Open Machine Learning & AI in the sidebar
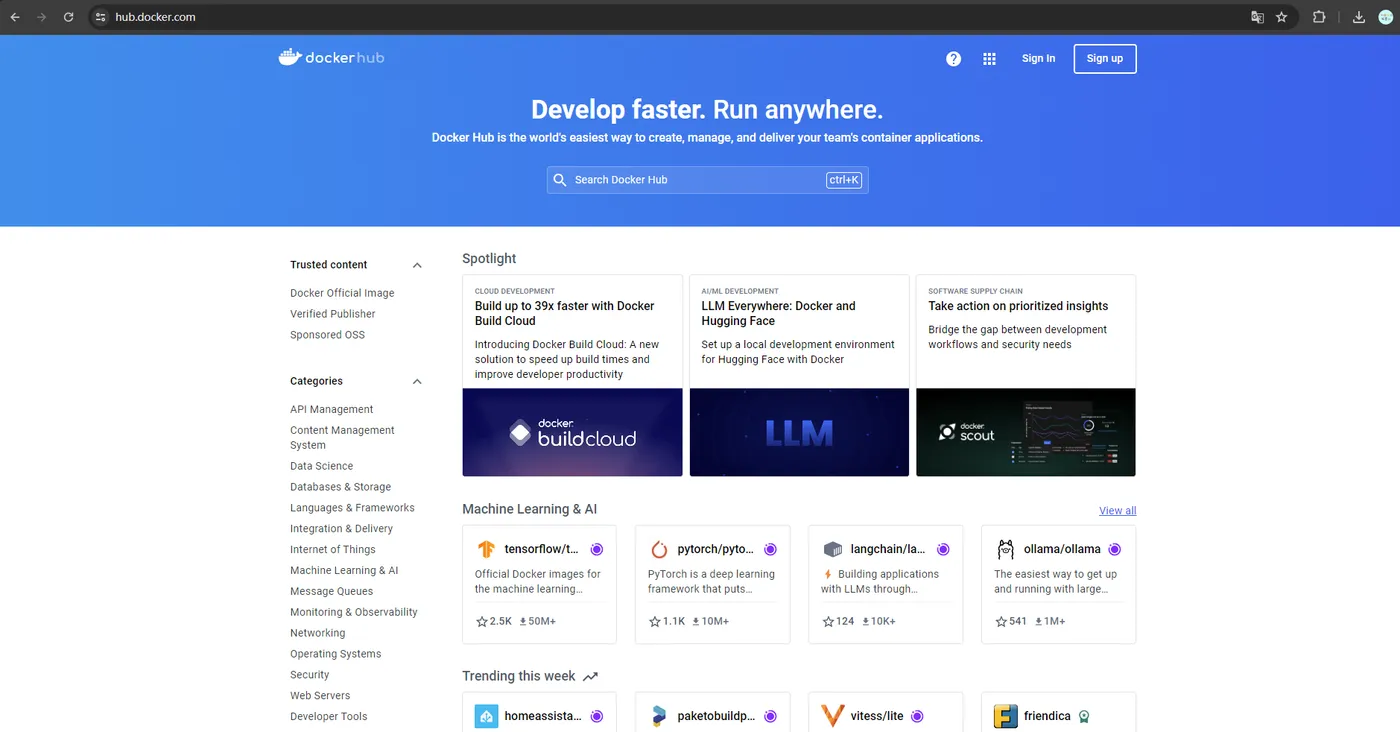Screen dimensions: 1400x732 pos(344,571)
